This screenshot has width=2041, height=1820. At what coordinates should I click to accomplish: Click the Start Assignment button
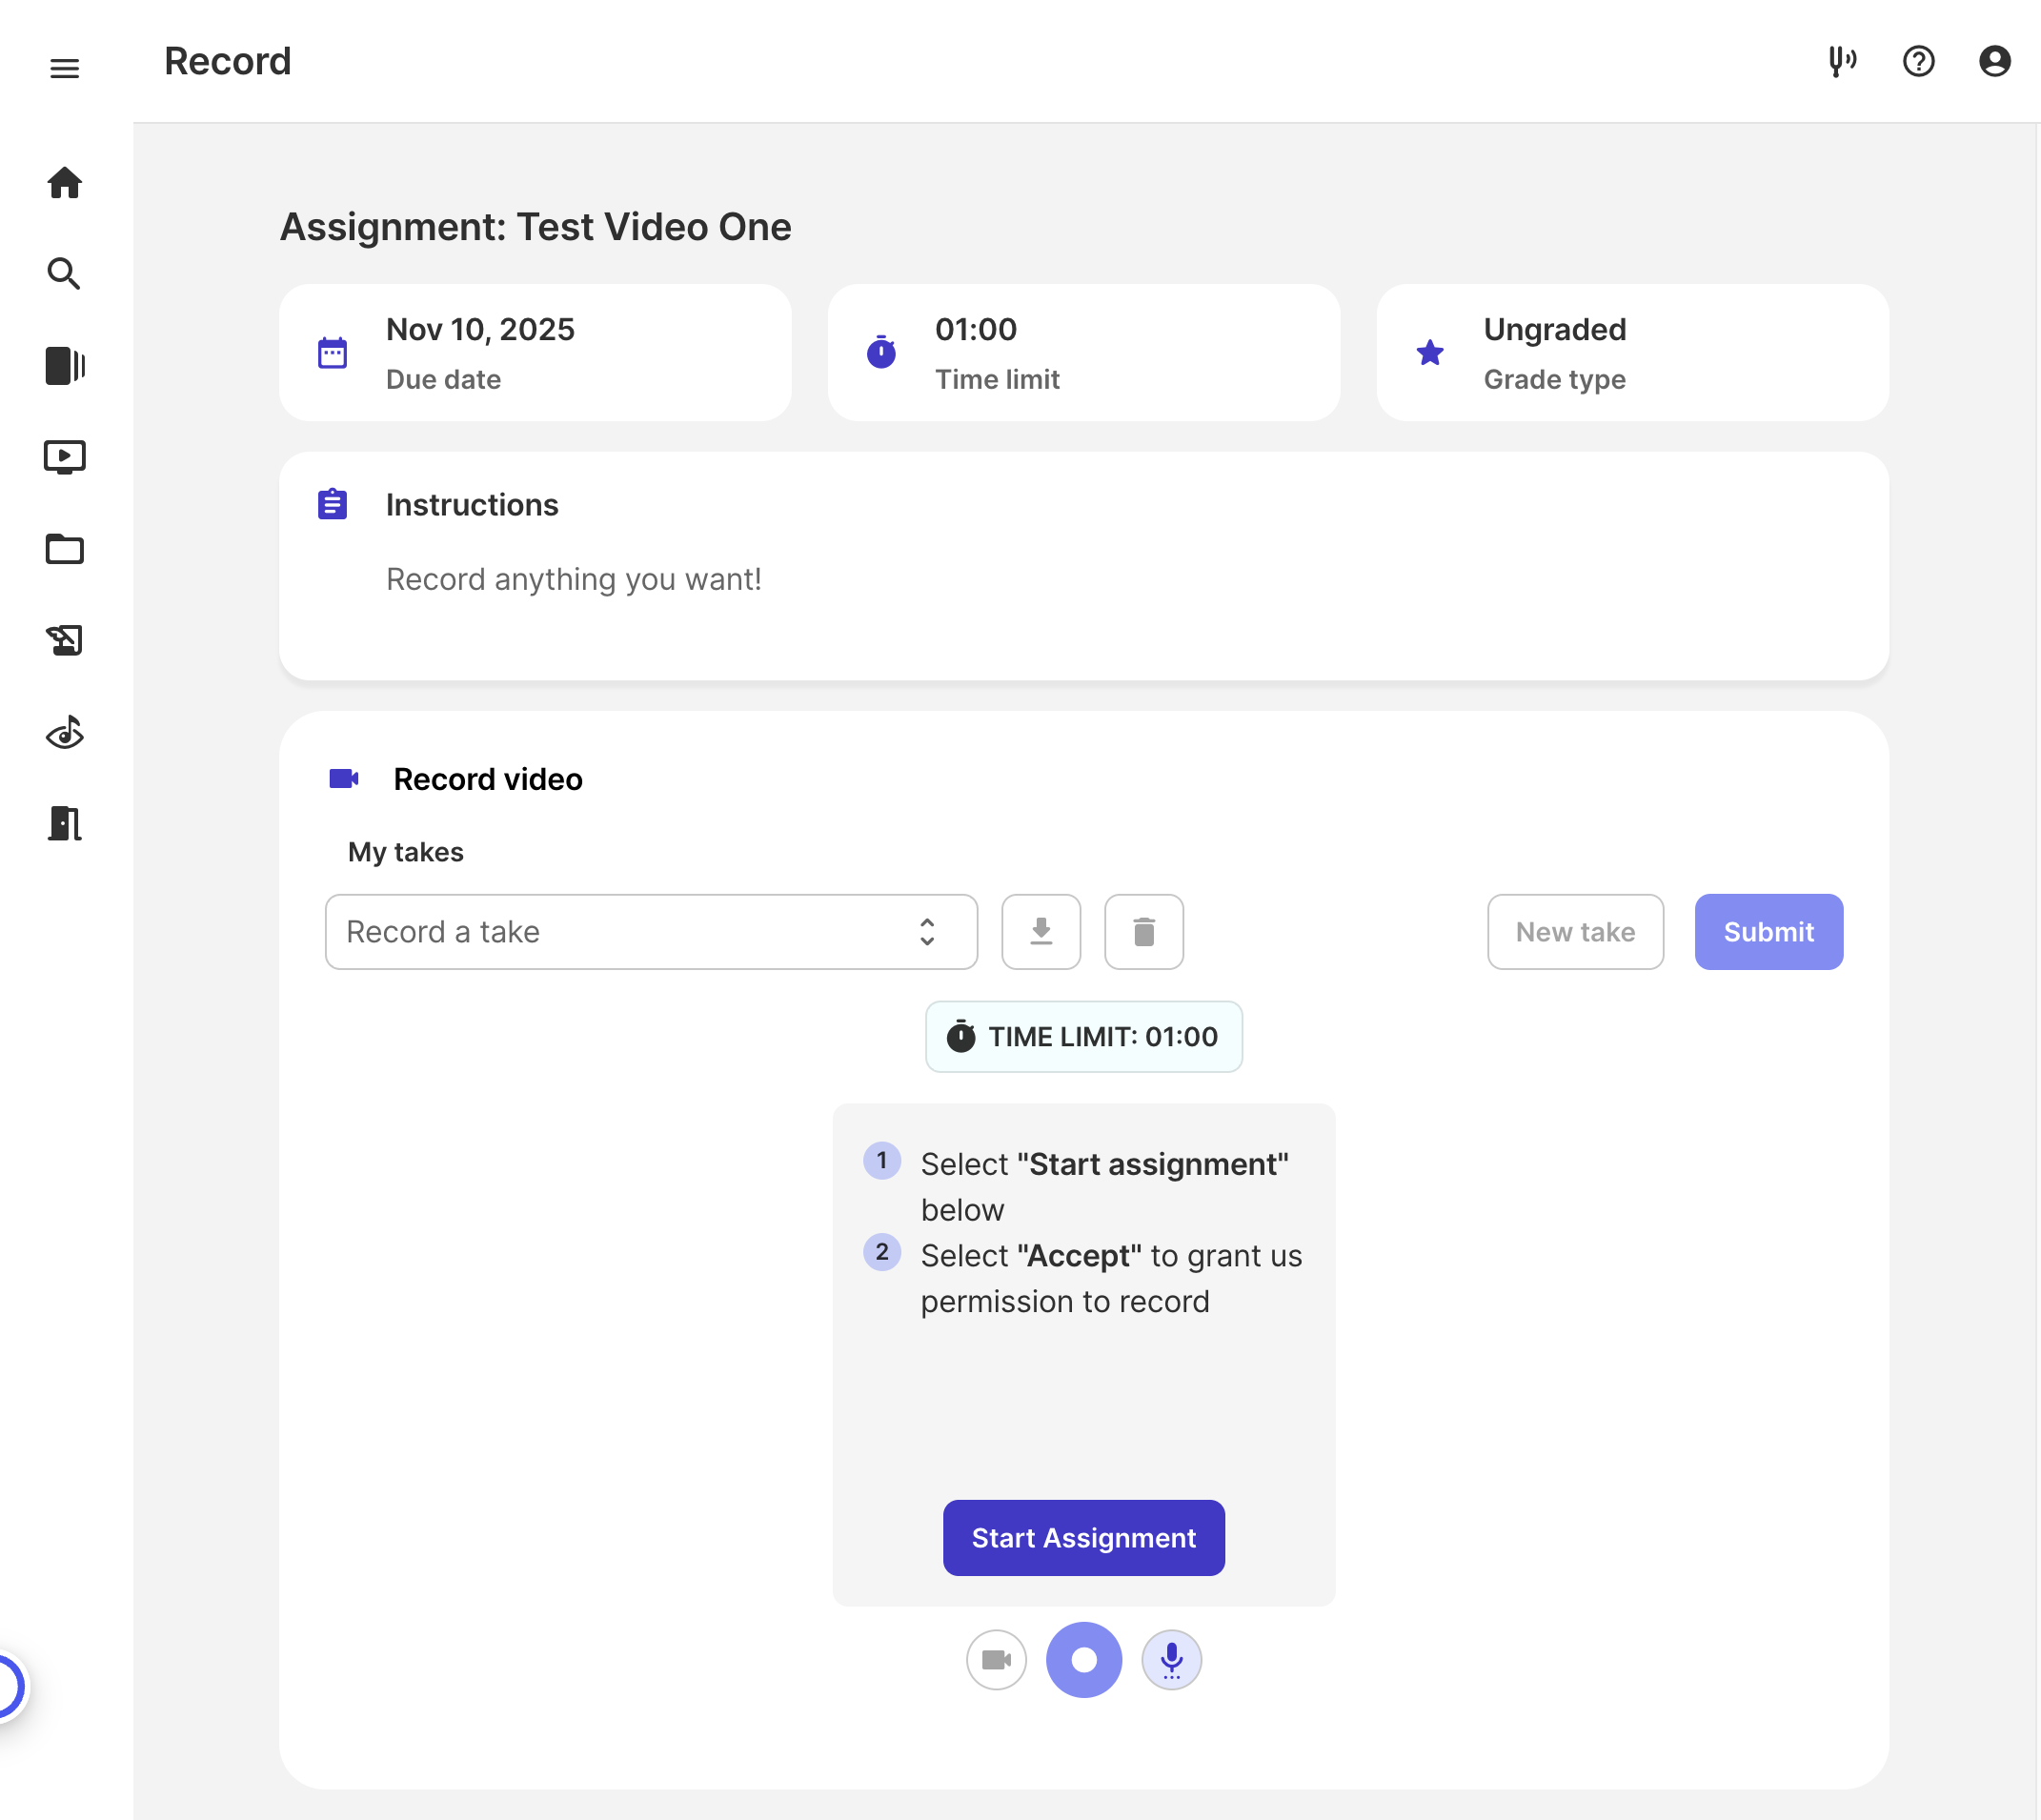(1083, 1537)
